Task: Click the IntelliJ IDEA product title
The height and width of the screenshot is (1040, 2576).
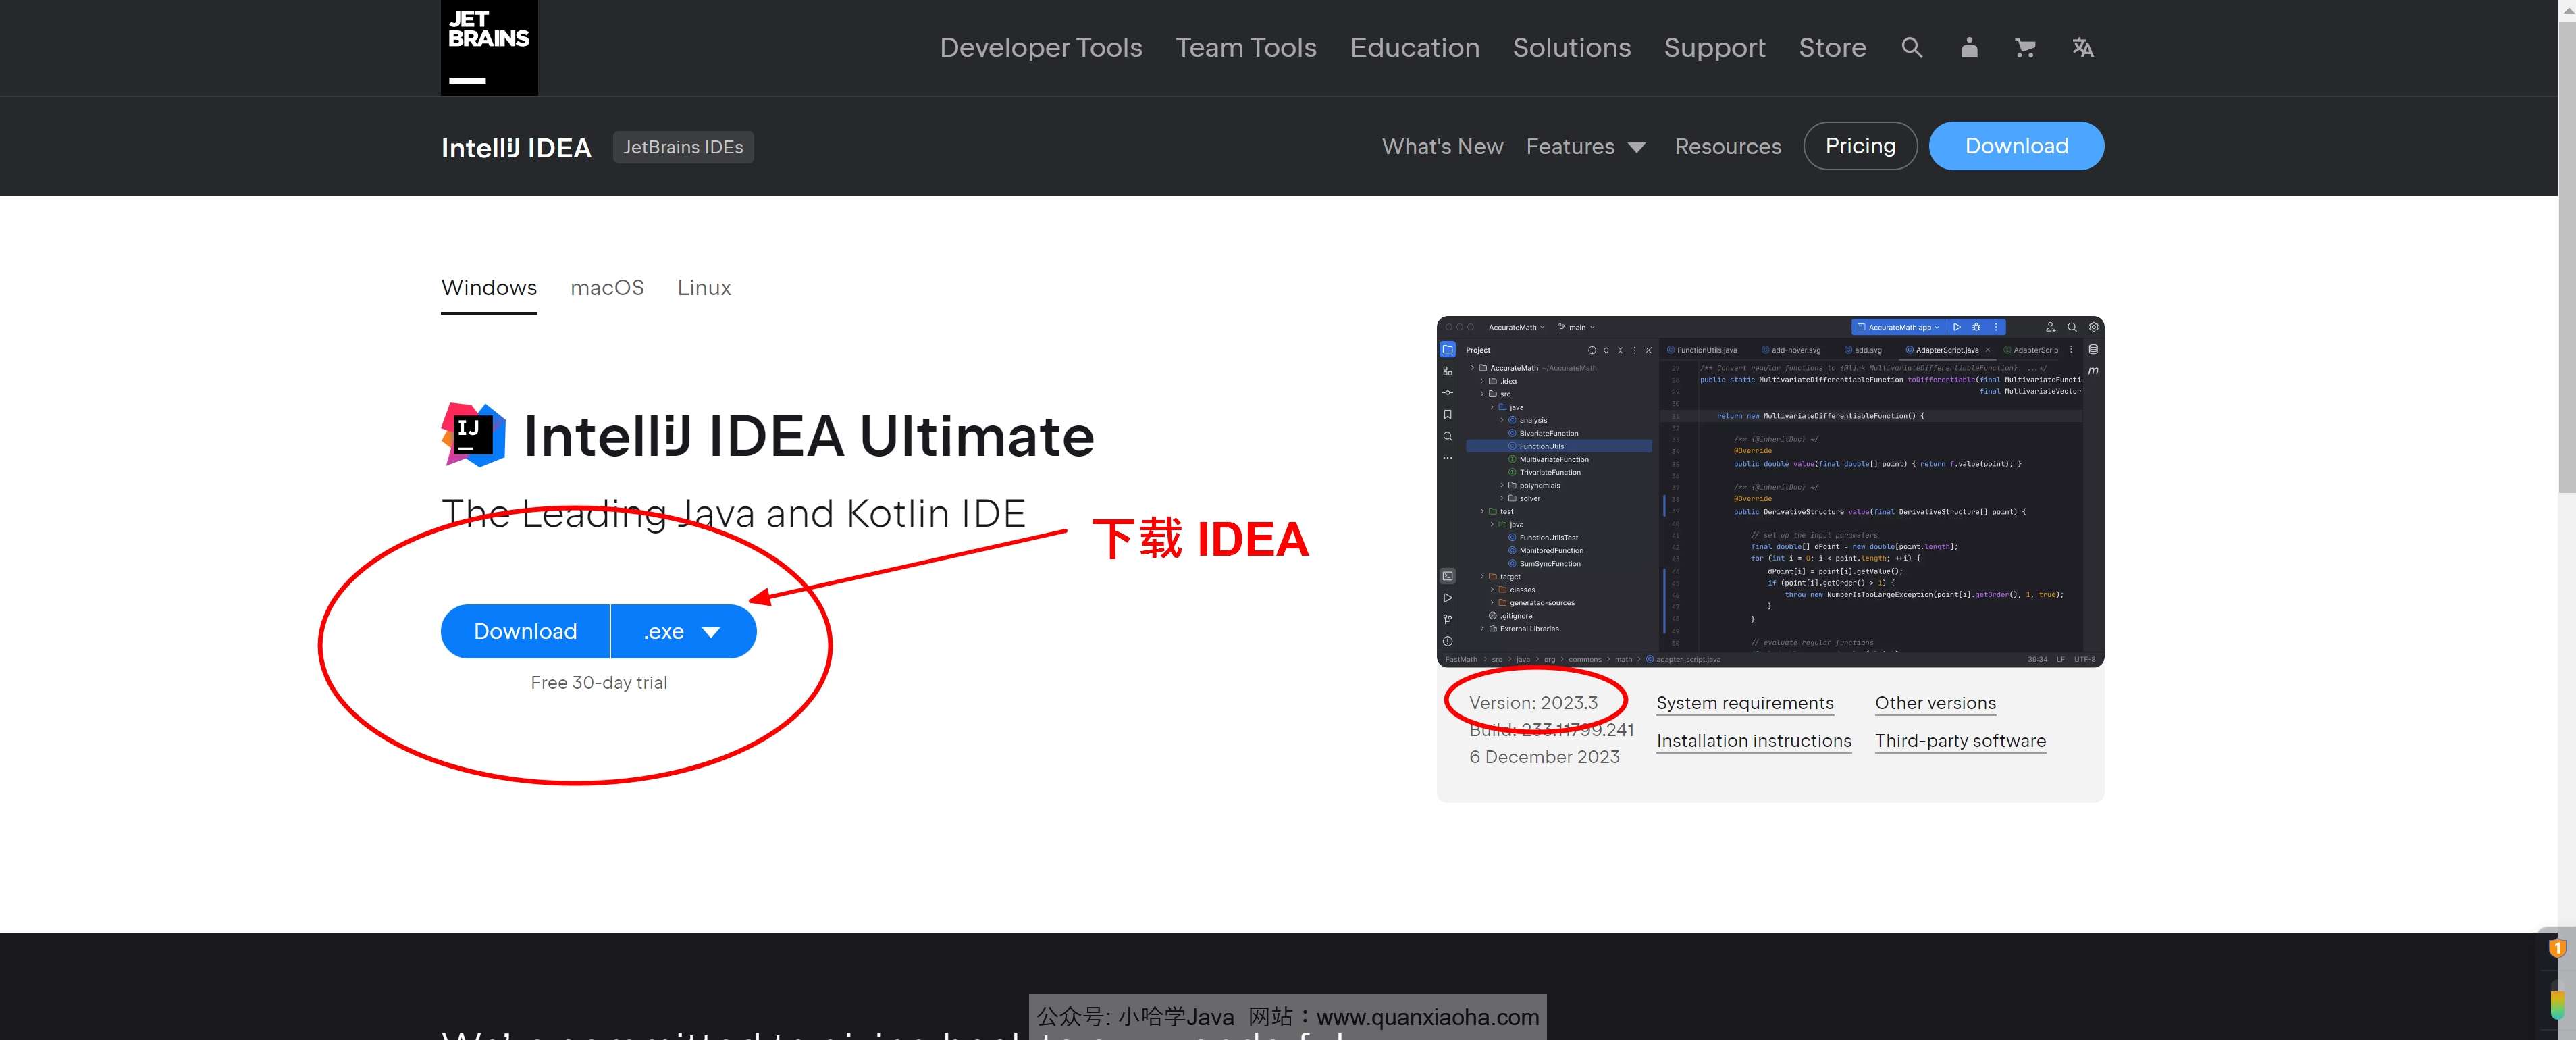Action: [516, 147]
